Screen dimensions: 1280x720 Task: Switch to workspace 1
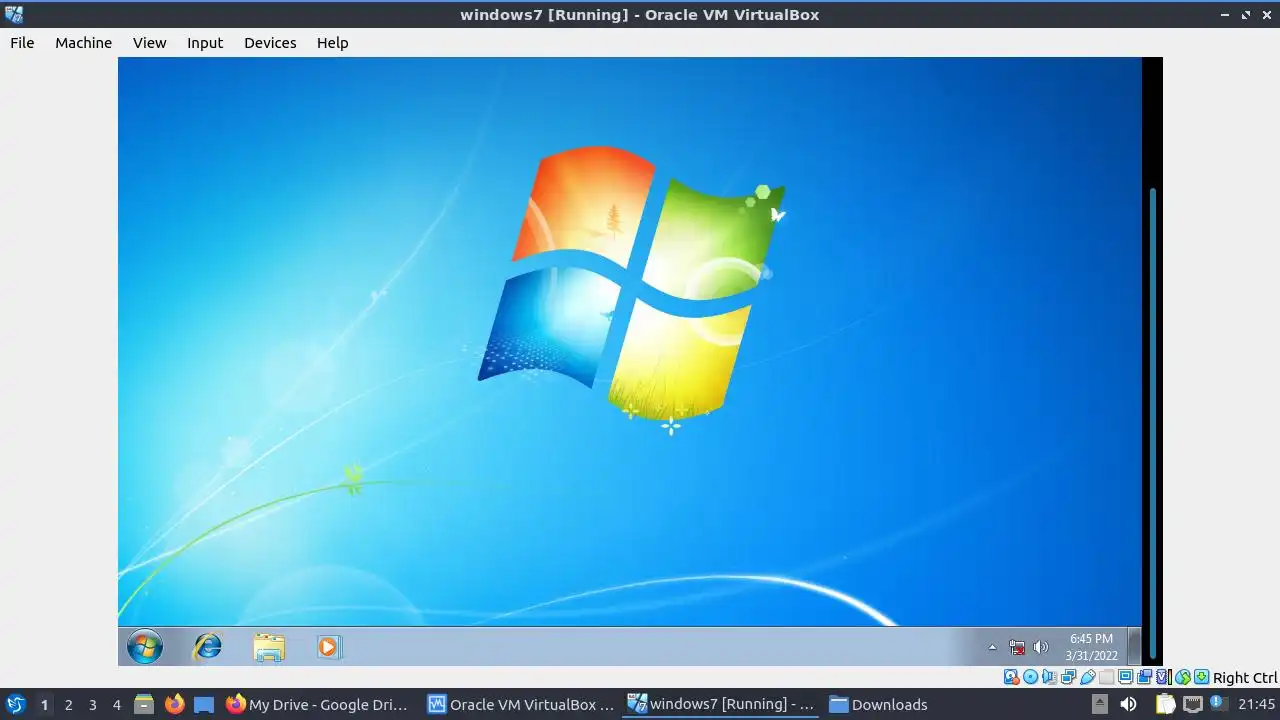point(44,704)
